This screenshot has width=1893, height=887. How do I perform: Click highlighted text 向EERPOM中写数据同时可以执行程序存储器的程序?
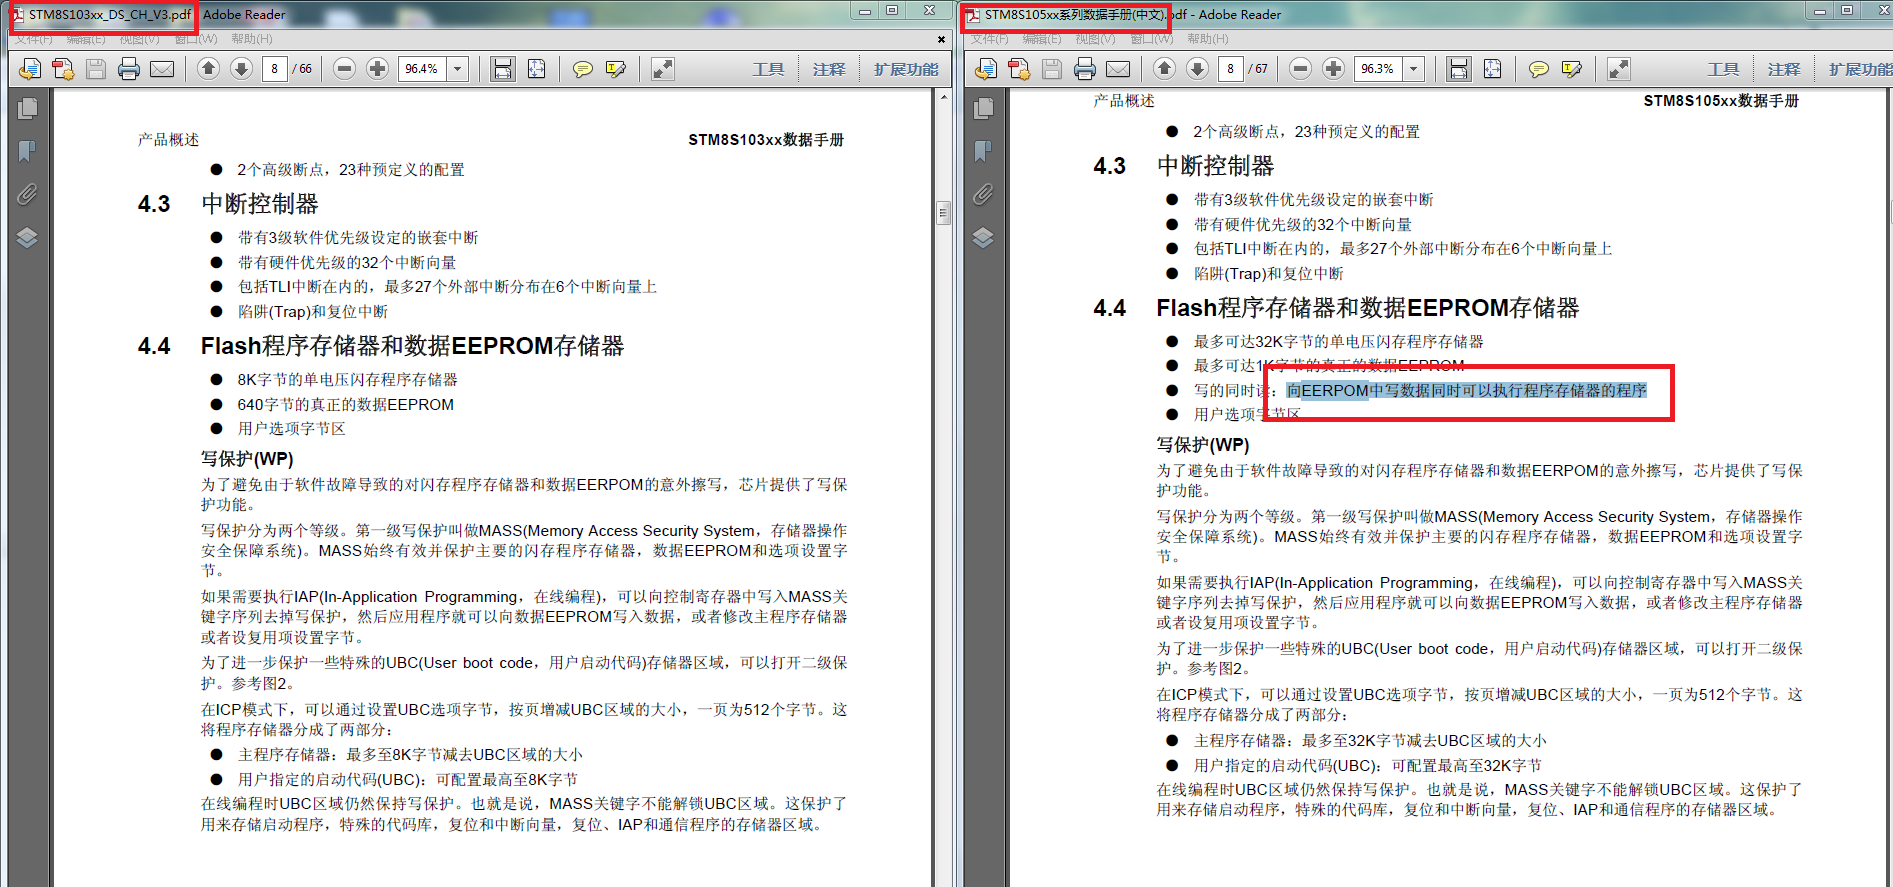1466,391
